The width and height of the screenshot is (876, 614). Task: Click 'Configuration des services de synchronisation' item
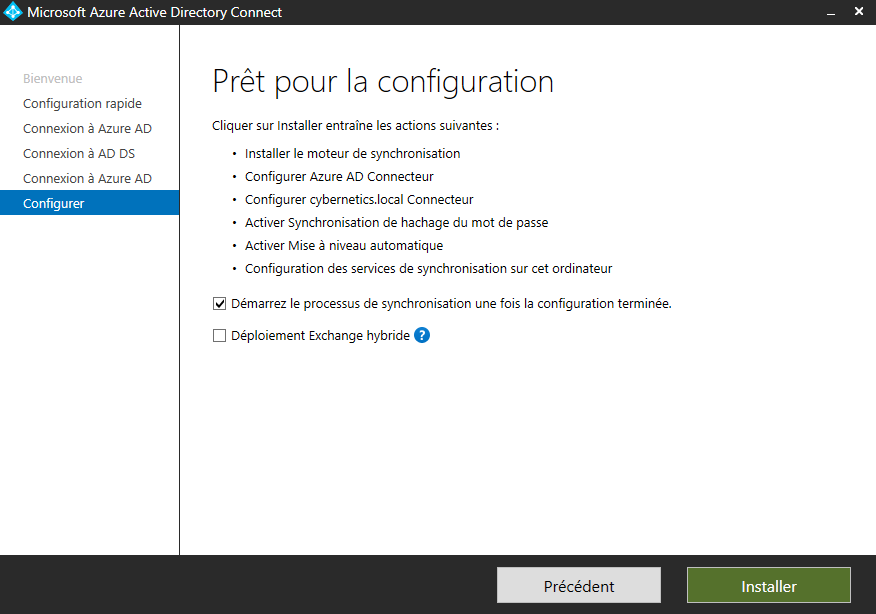point(429,269)
